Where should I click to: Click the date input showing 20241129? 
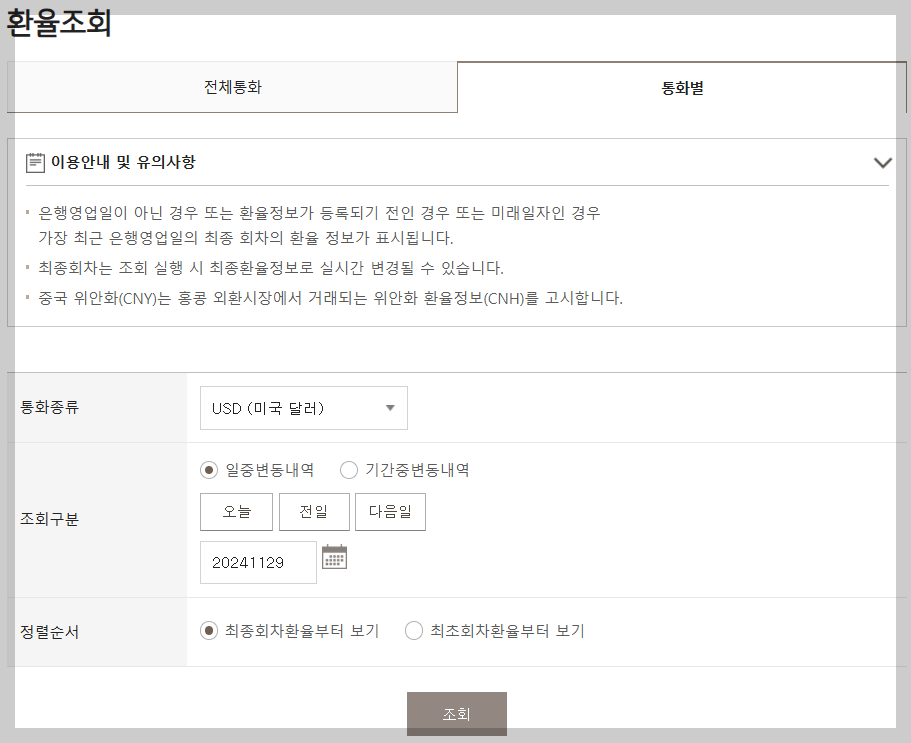[257, 562]
